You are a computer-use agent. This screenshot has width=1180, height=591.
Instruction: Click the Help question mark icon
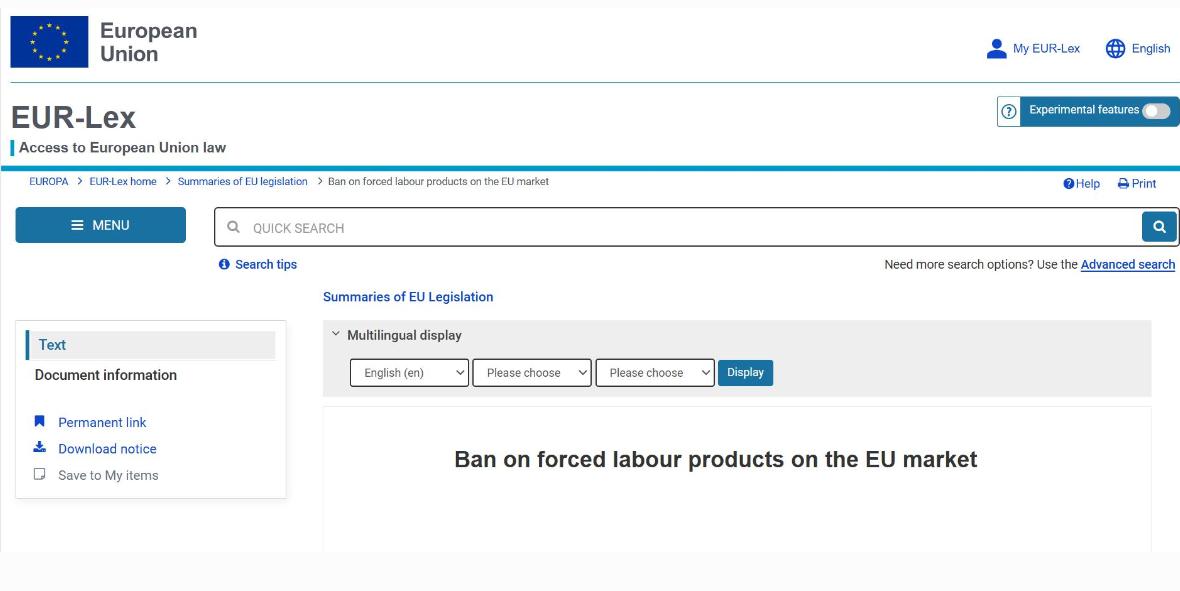pyautogui.click(x=1069, y=184)
